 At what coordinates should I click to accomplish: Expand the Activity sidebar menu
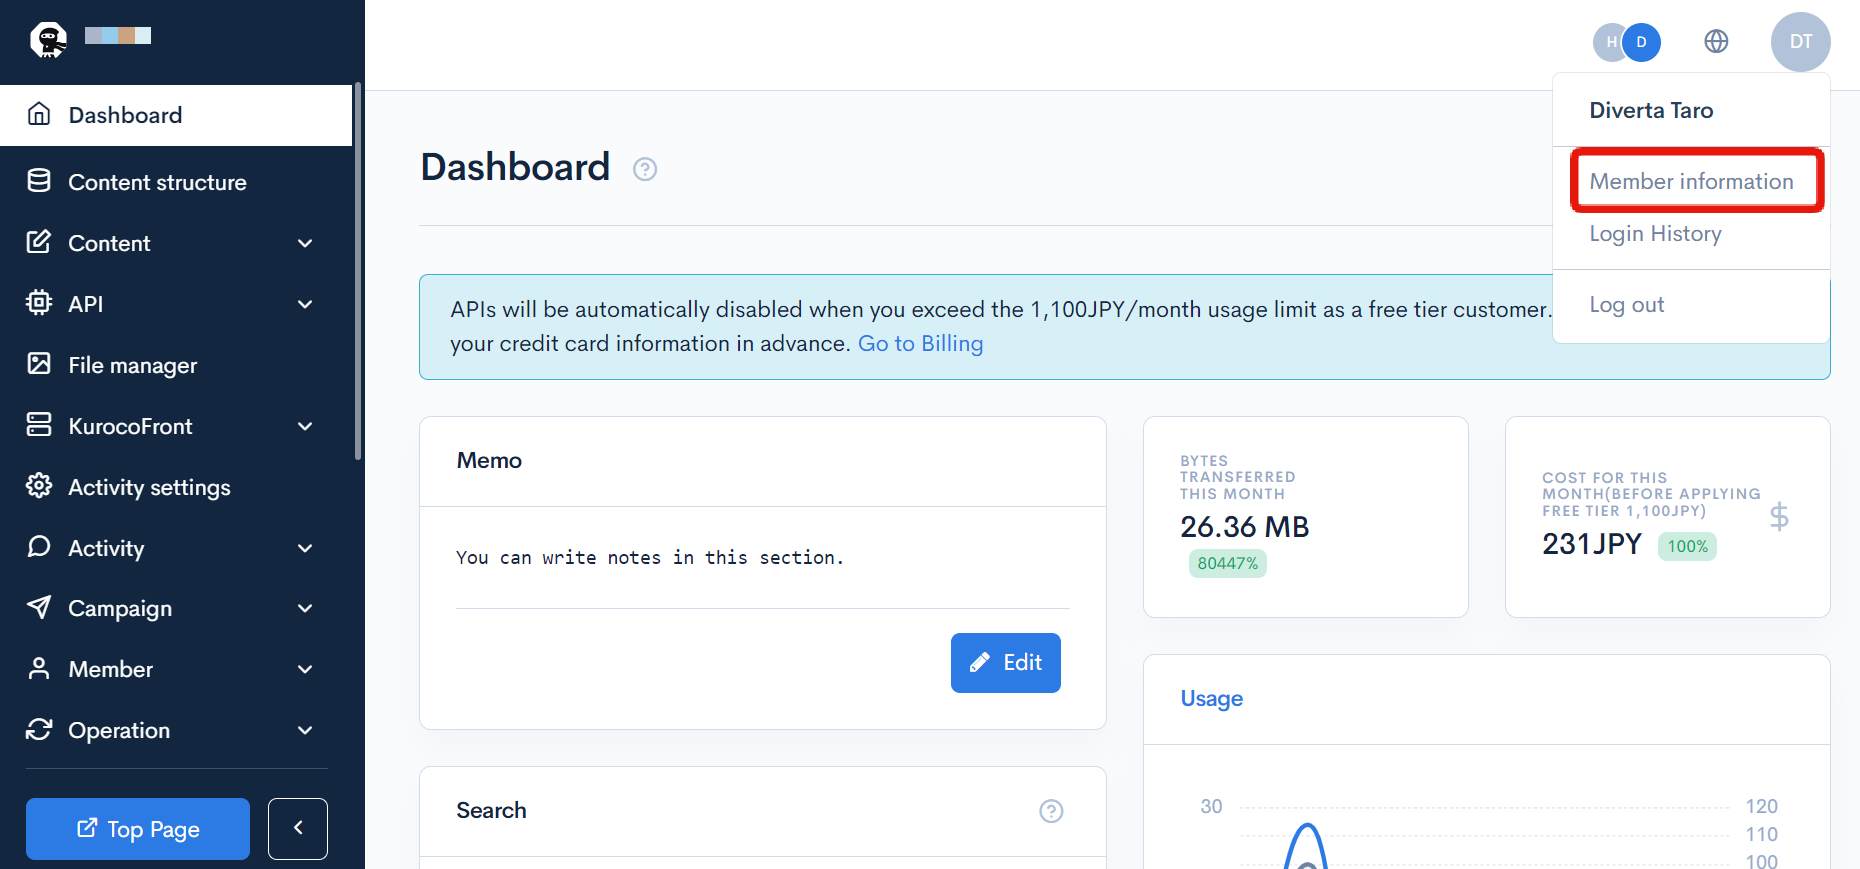(x=305, y=548)
